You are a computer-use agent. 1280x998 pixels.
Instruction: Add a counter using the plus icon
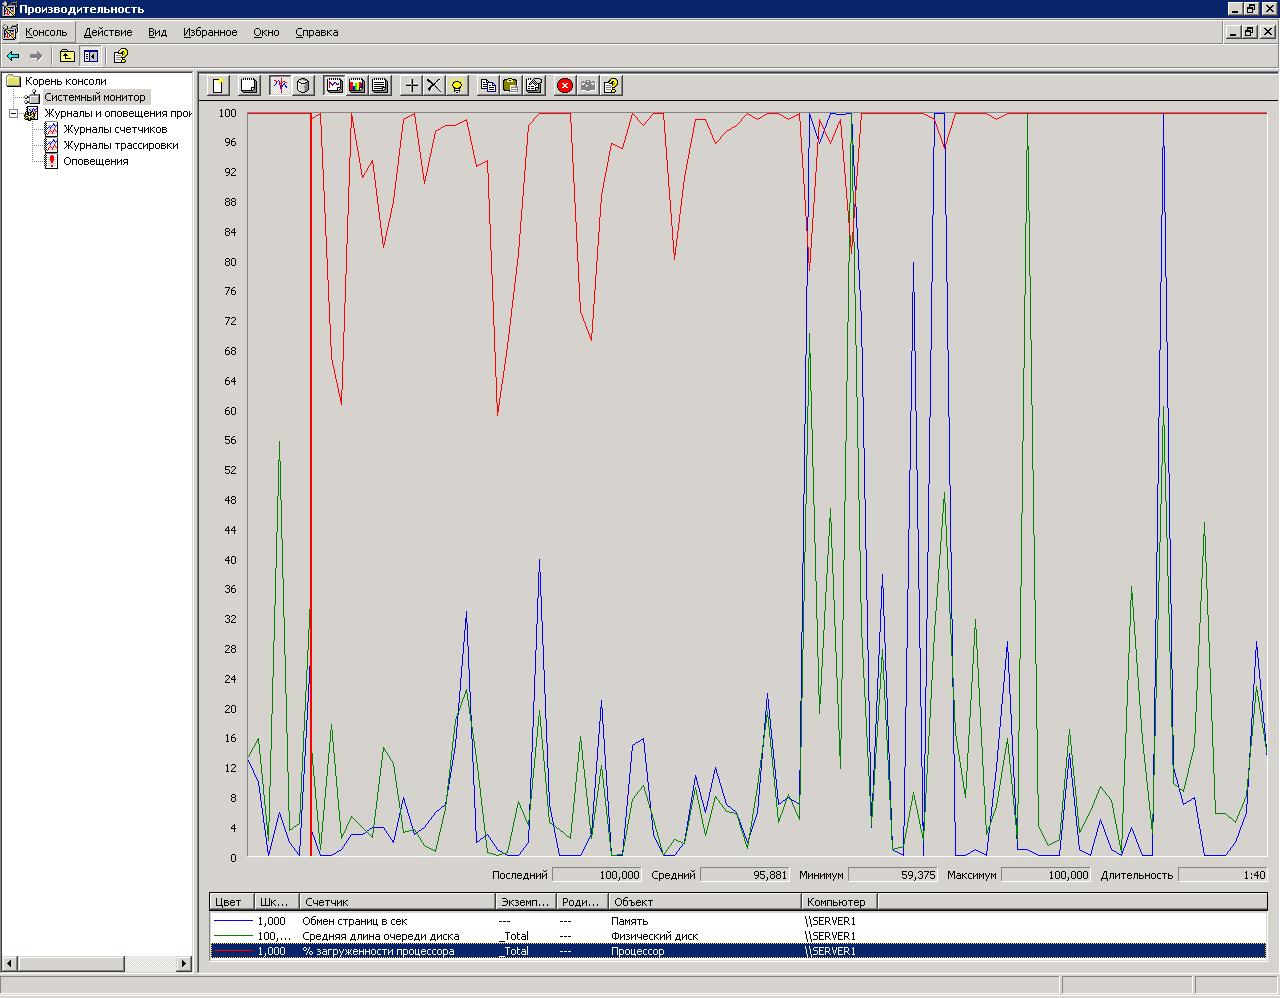coord(411,86)
